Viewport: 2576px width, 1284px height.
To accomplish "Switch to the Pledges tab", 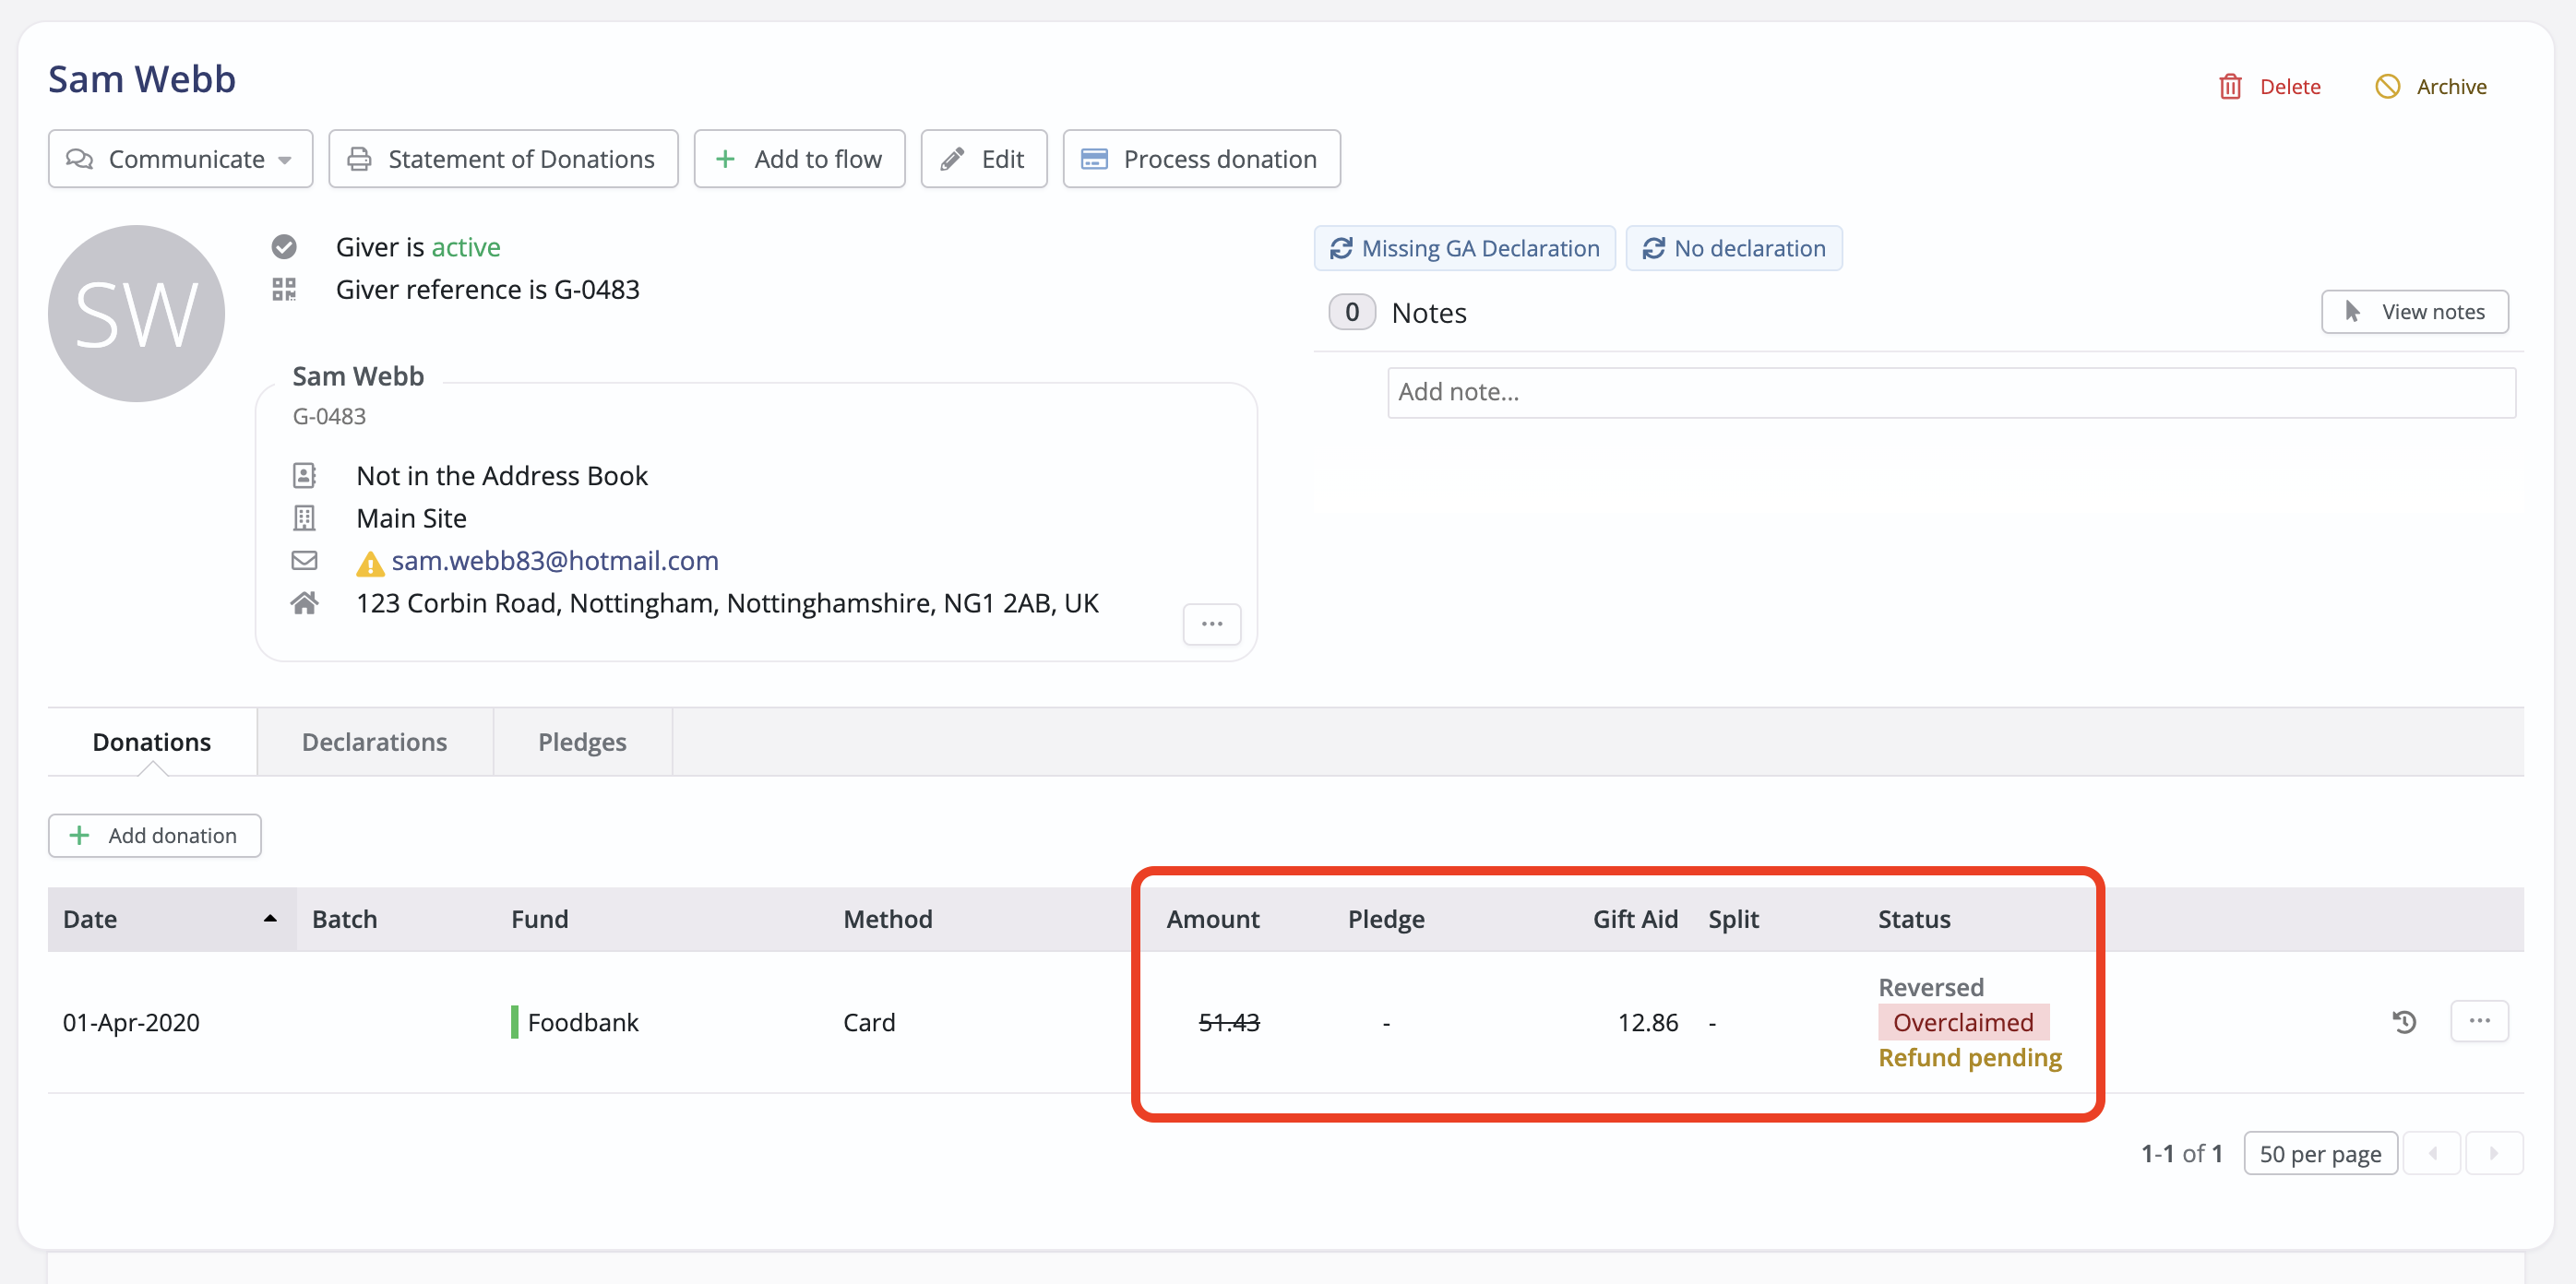I will [582, 742].
